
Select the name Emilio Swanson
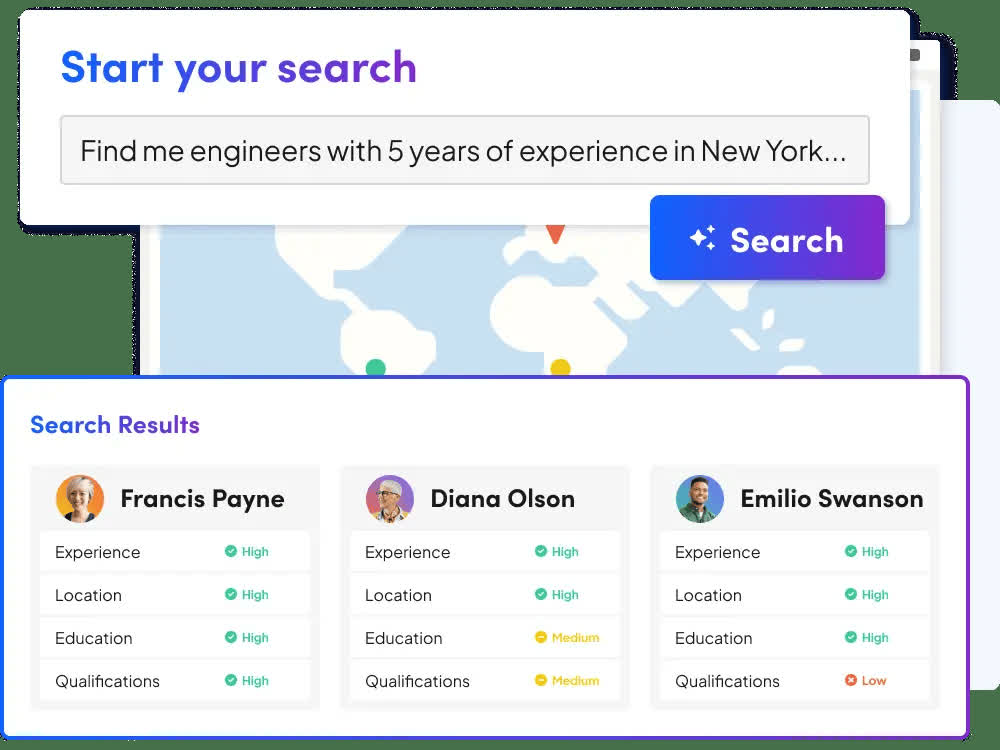tap(832, 499)
